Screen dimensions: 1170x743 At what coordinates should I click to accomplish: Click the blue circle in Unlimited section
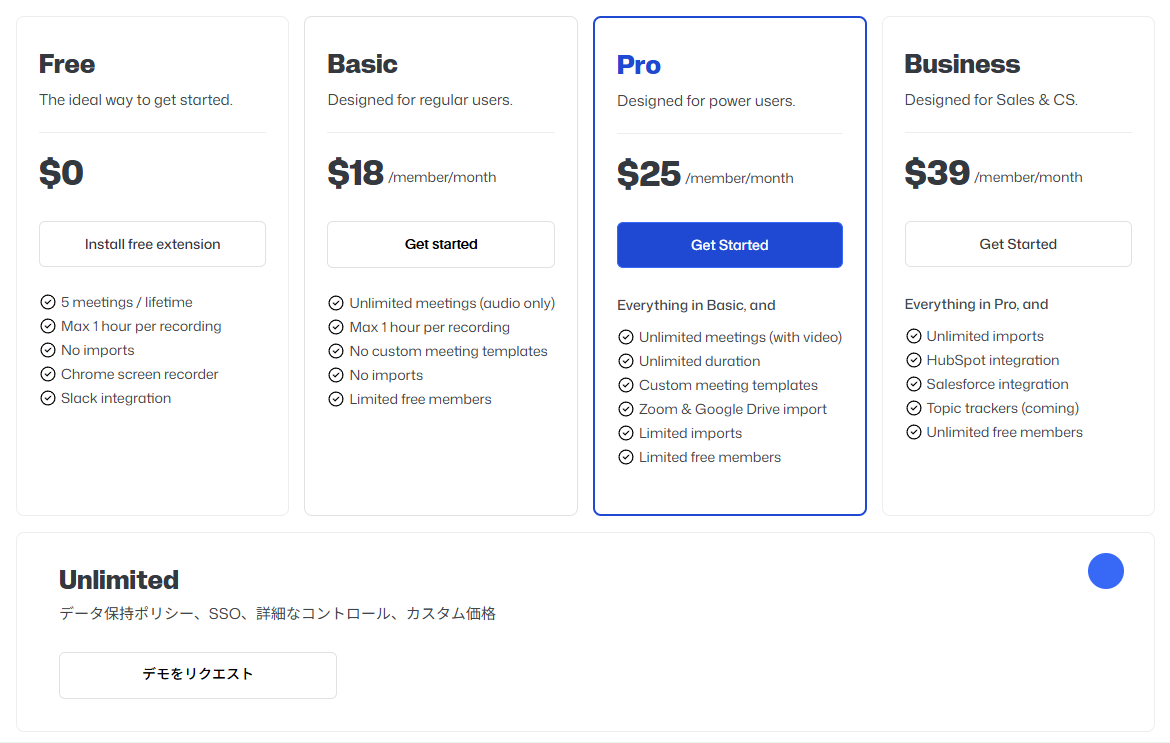pos(1105,571)
